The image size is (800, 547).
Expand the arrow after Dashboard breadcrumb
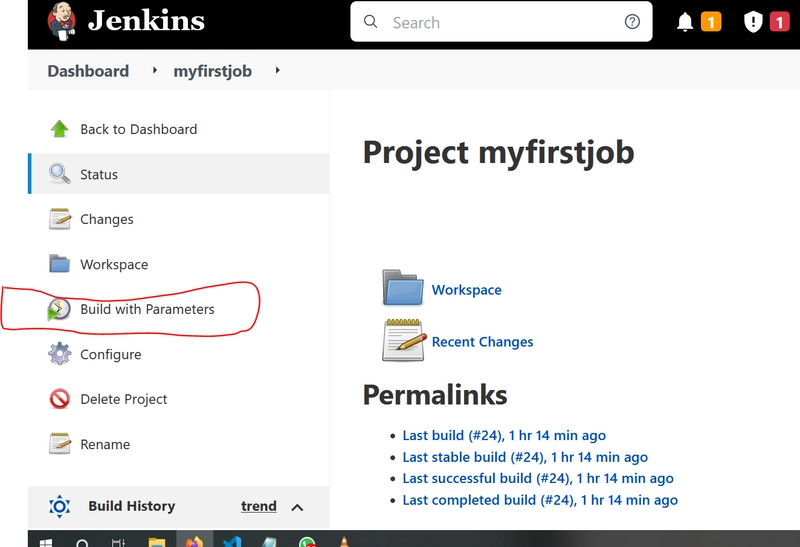point(155,71)
